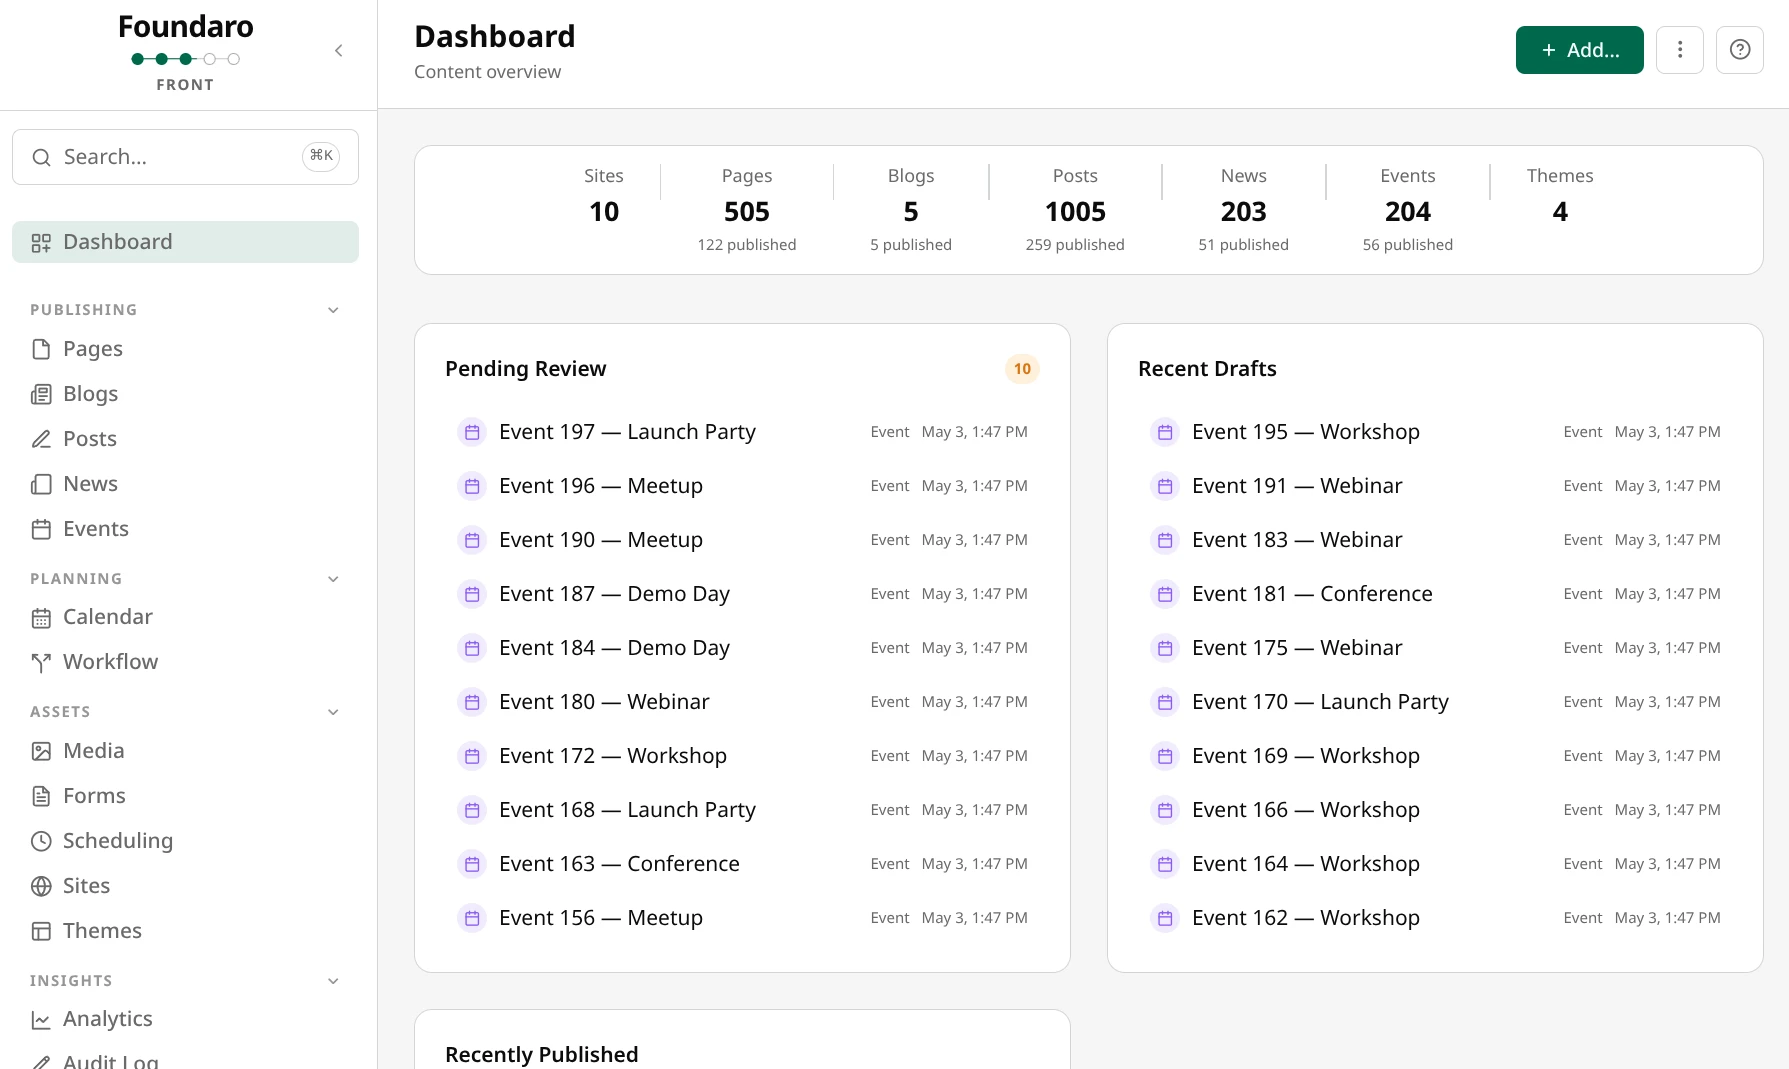
Task: Click the Sites globe icon
Action: tap(41, 886)
